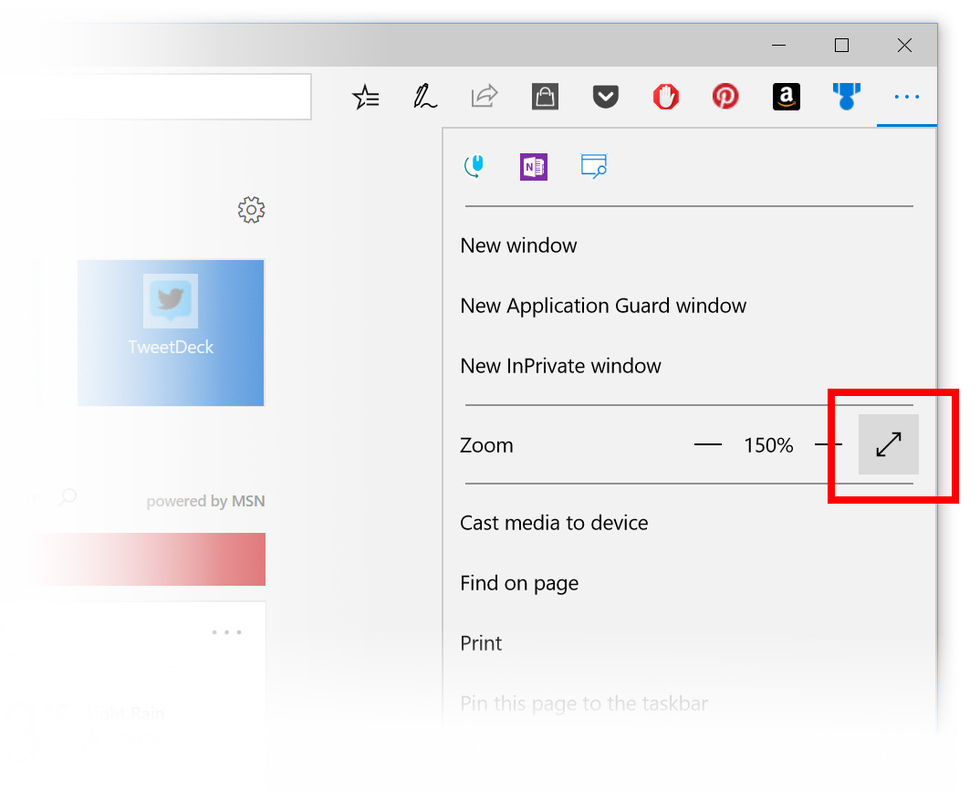The width and height of the screenshot is (980, 792).
Task: Click the Add notes pen icon
Action: [425, 97]
